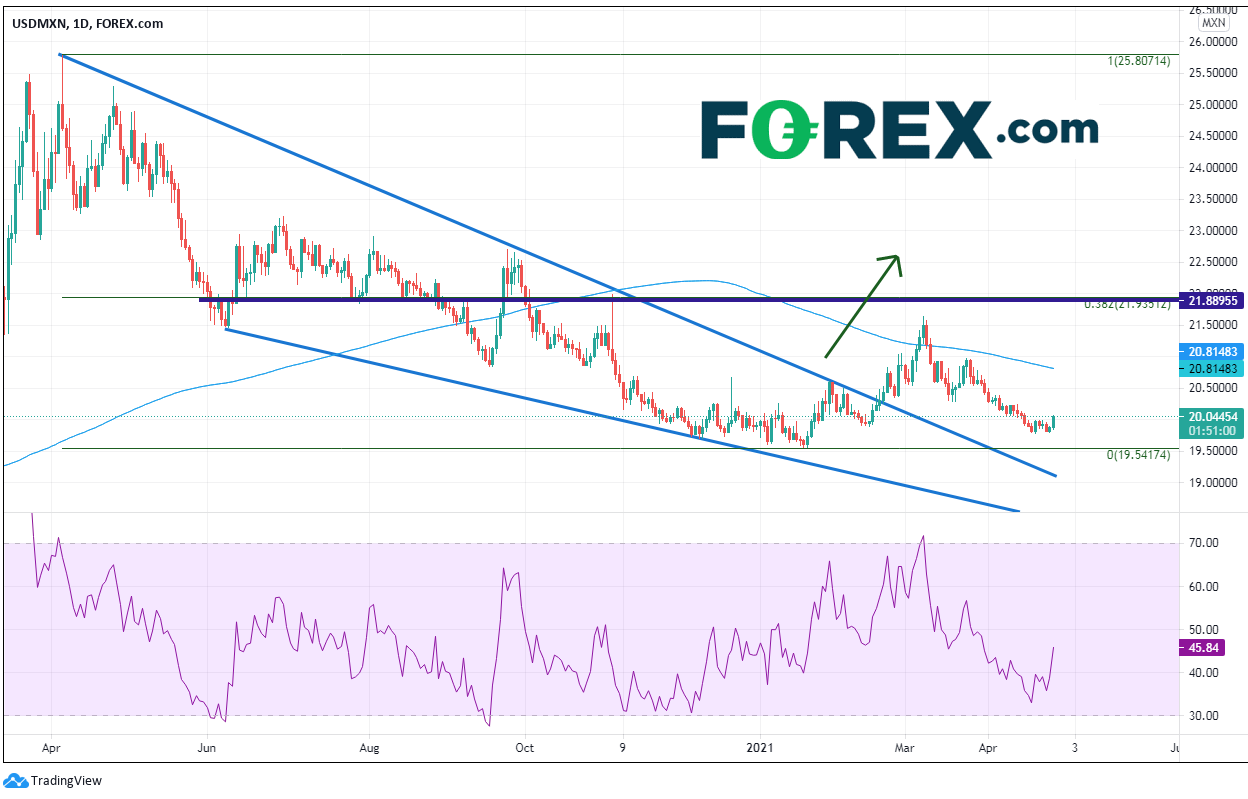Click the Oct date axis label
Screen dimensions: 1248x799
pyautogui.click(x=525, y=746)
